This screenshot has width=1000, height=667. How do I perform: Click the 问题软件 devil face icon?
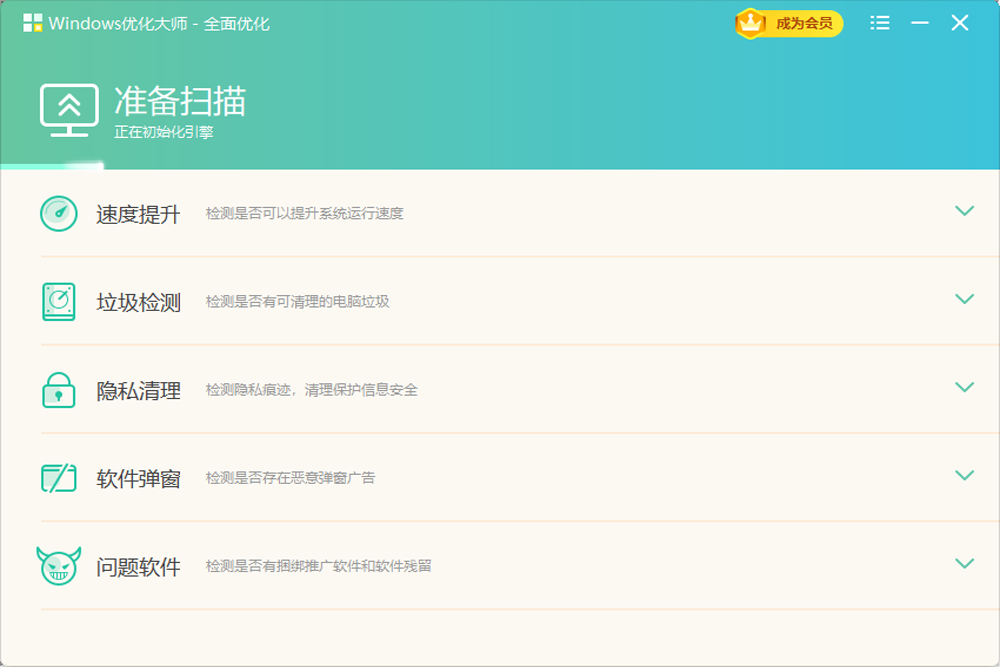[58, 565]
